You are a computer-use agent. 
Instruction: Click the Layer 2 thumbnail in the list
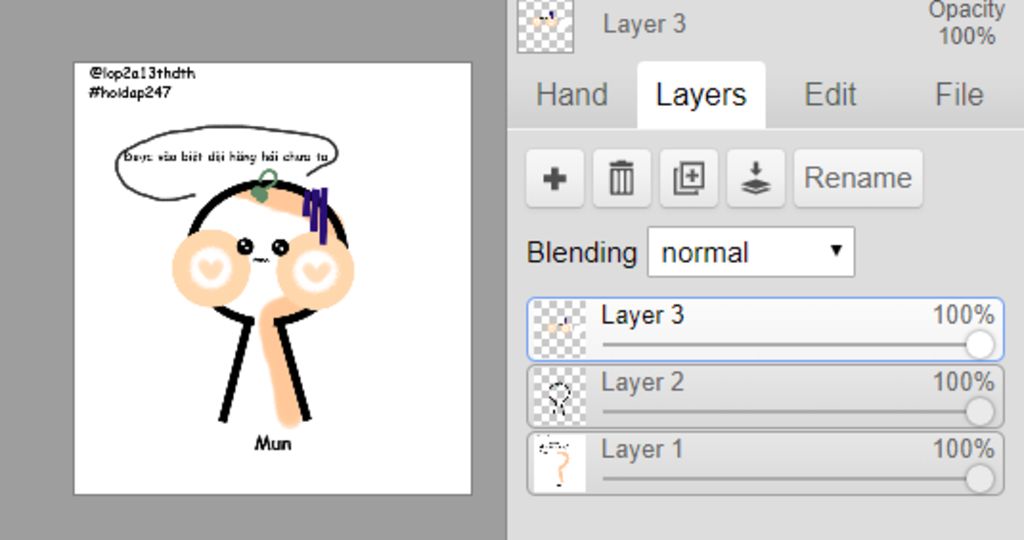[x=560, y=396]
